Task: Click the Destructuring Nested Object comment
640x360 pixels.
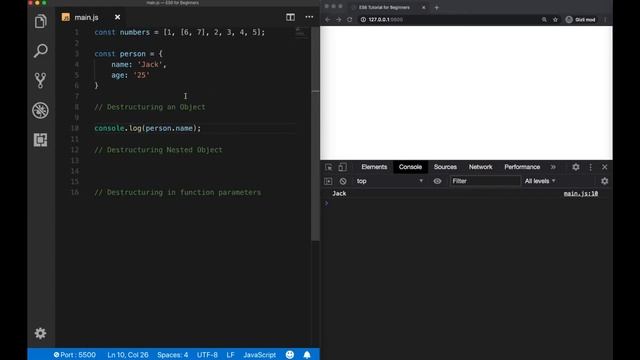Action: coord(158,150)
